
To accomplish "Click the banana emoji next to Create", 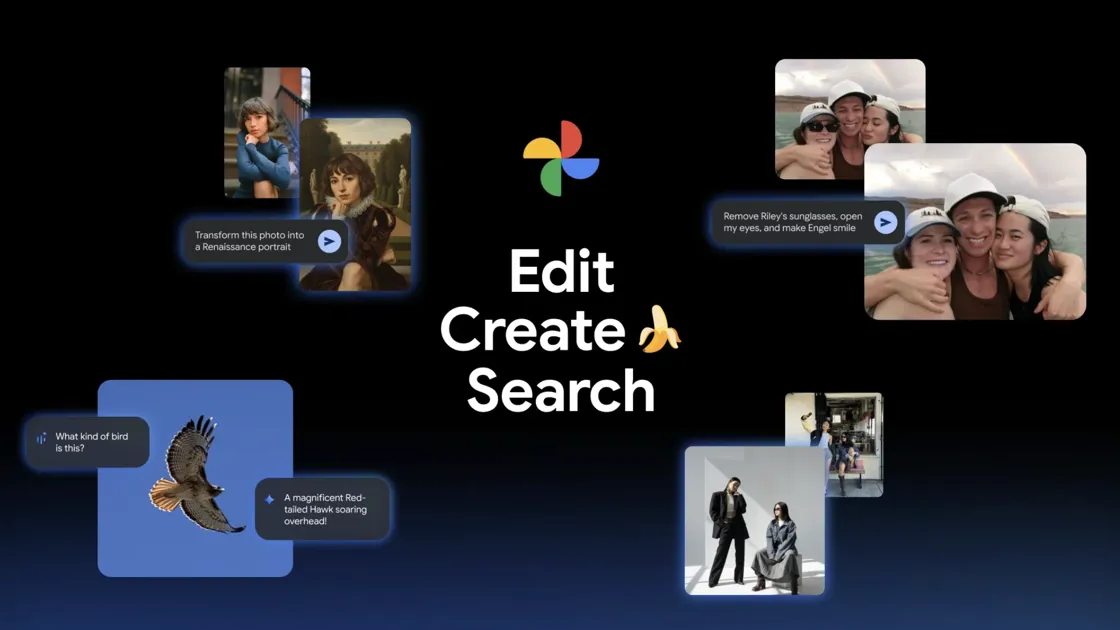I will (659, 329).
